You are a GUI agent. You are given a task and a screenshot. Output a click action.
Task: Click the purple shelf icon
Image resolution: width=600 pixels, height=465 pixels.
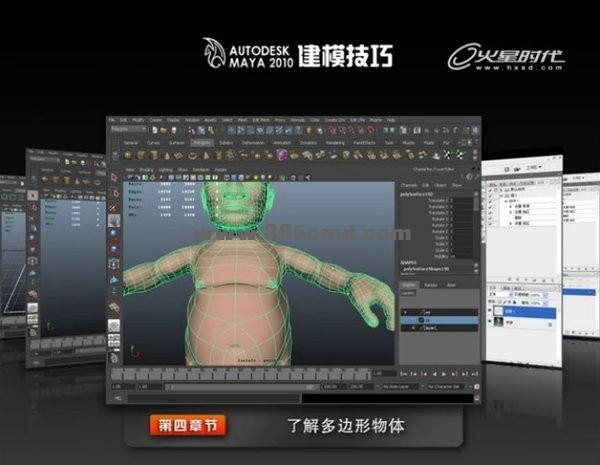pyautogui.click(x=281, y=155)
